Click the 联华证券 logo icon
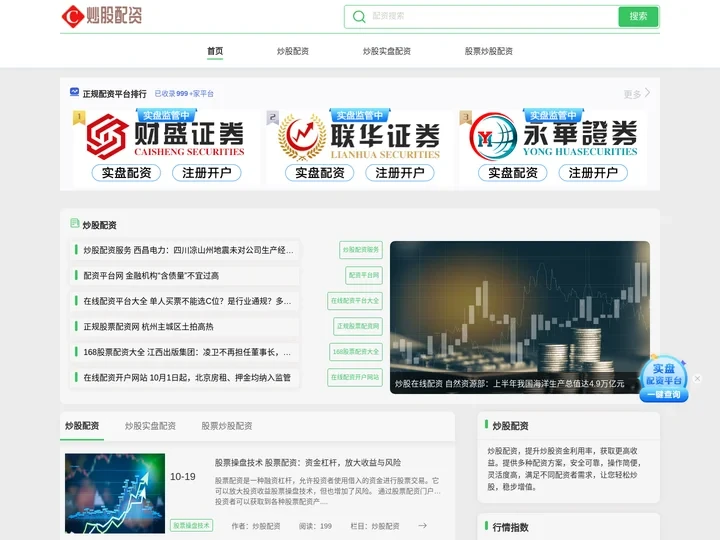Viewport: 720px width, 540px height. (302, 137)
